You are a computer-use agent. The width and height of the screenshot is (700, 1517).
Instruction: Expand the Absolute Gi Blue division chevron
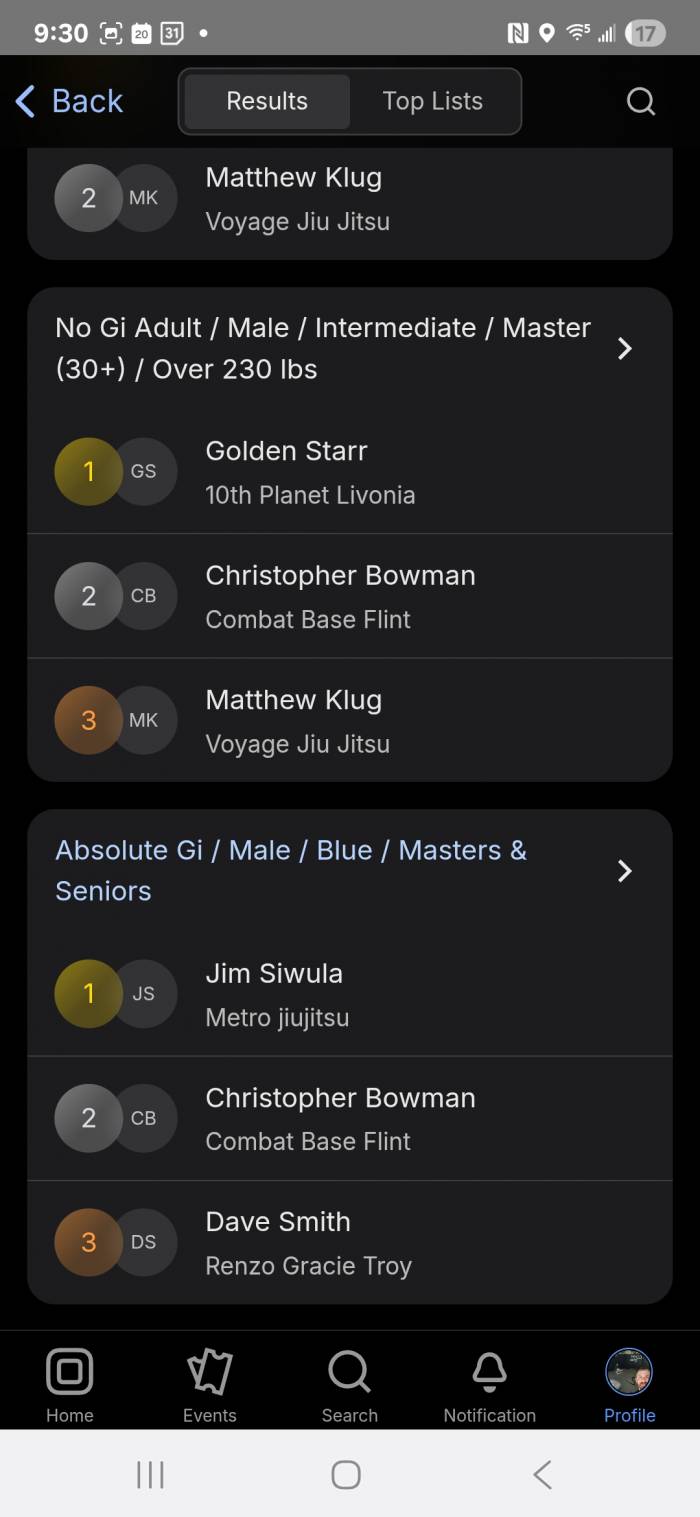pyautogui.click(x=625, y=871)
